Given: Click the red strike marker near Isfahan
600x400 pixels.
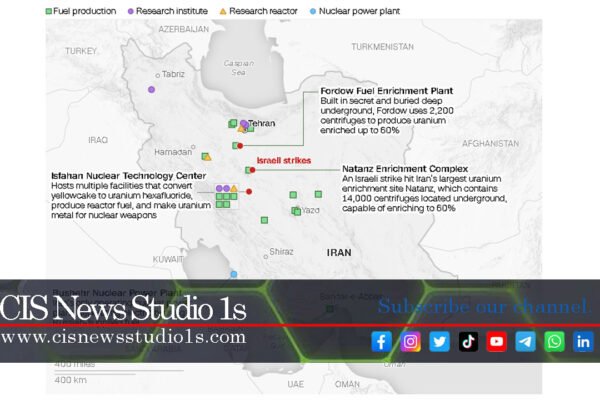Looking at the screenshot, I should [x=249, y=191].
